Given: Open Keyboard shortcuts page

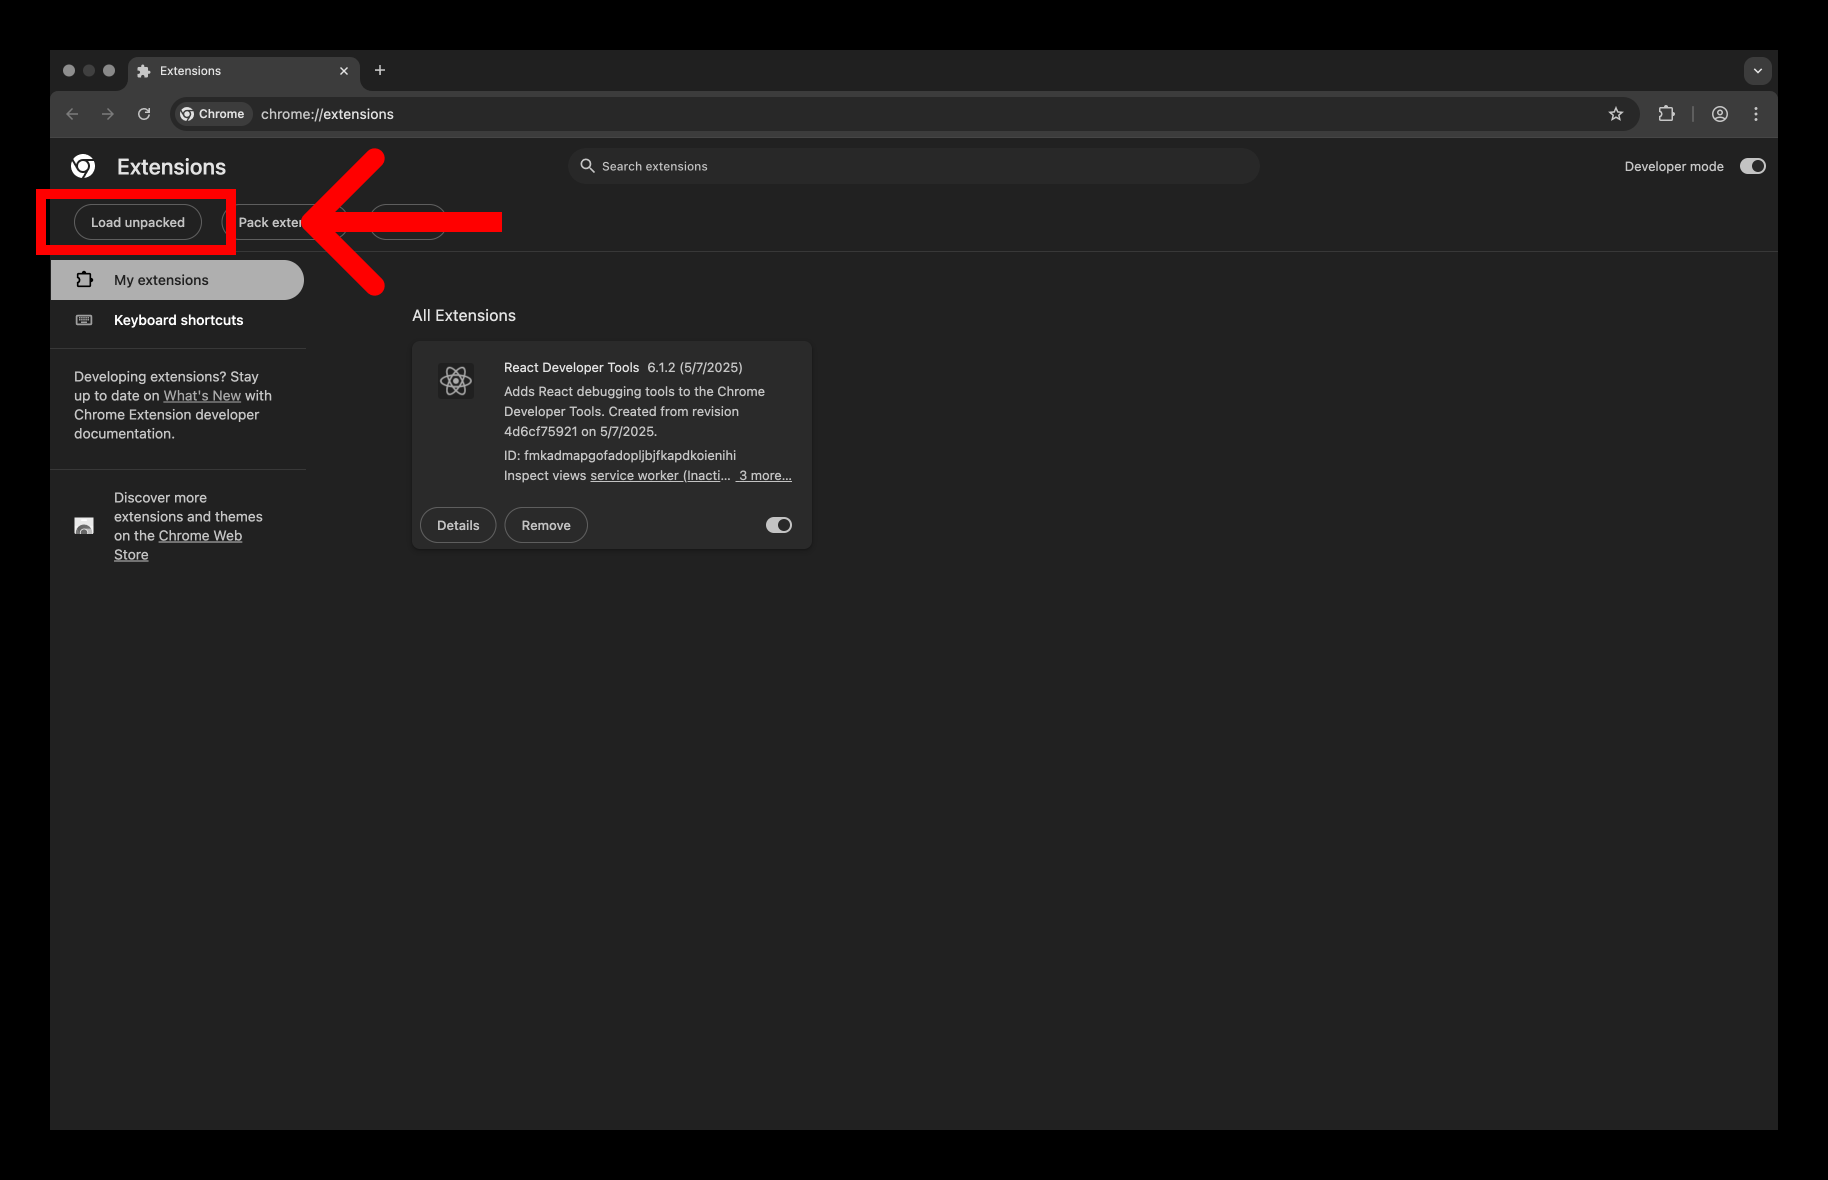Looking at the screenshot, I should point(177,320).
